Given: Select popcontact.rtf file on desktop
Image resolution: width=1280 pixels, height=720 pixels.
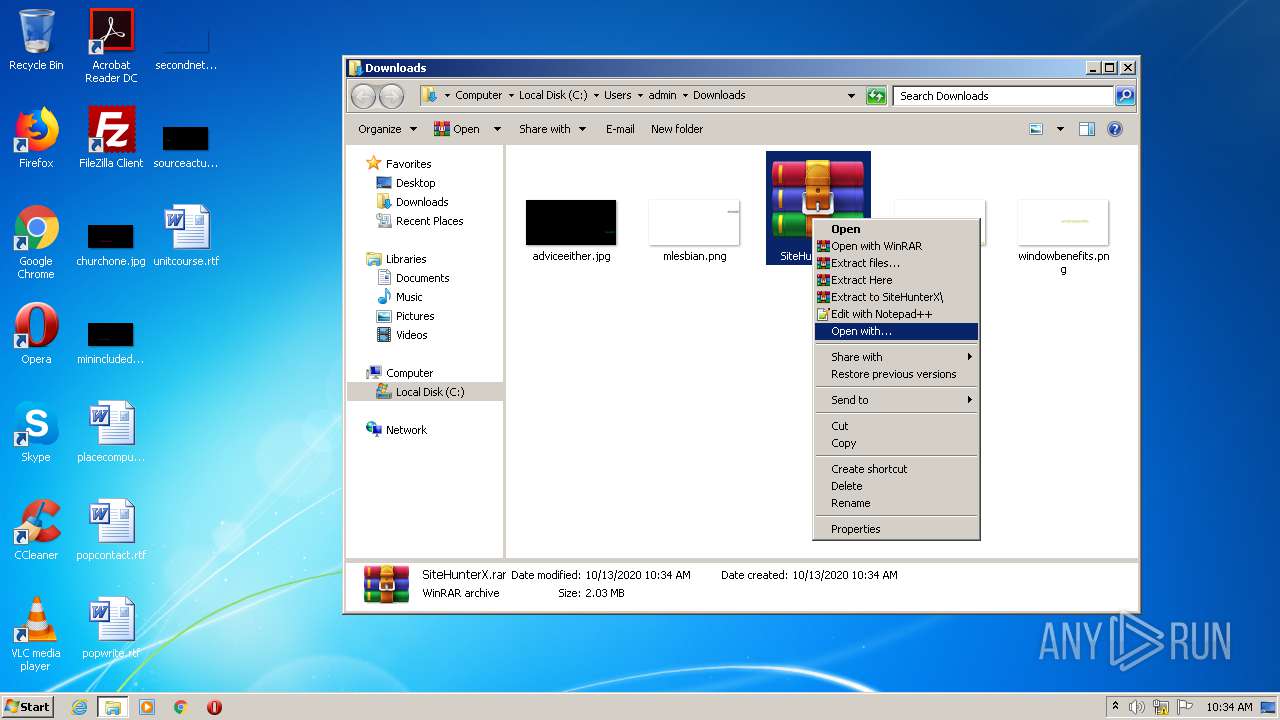Looking at the screenshot, I should point(111,530).
